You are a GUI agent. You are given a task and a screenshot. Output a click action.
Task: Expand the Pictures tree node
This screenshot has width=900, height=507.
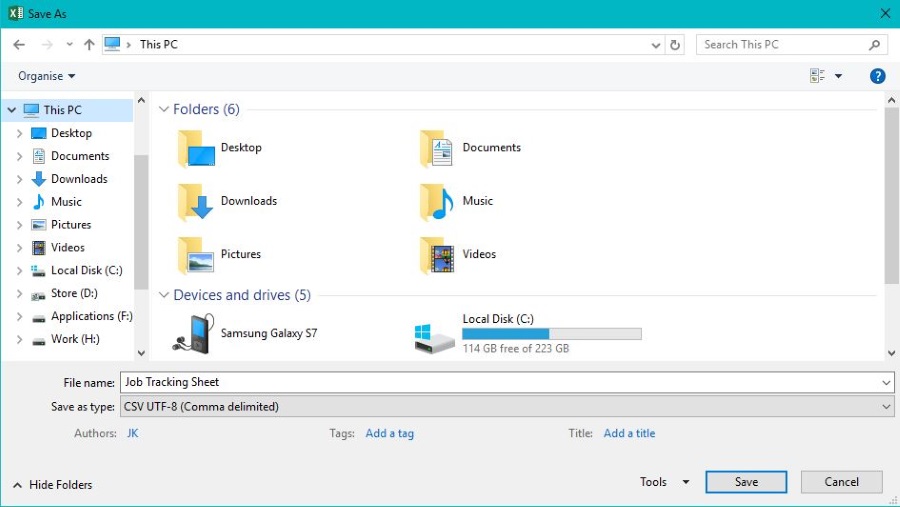(20, 225)
